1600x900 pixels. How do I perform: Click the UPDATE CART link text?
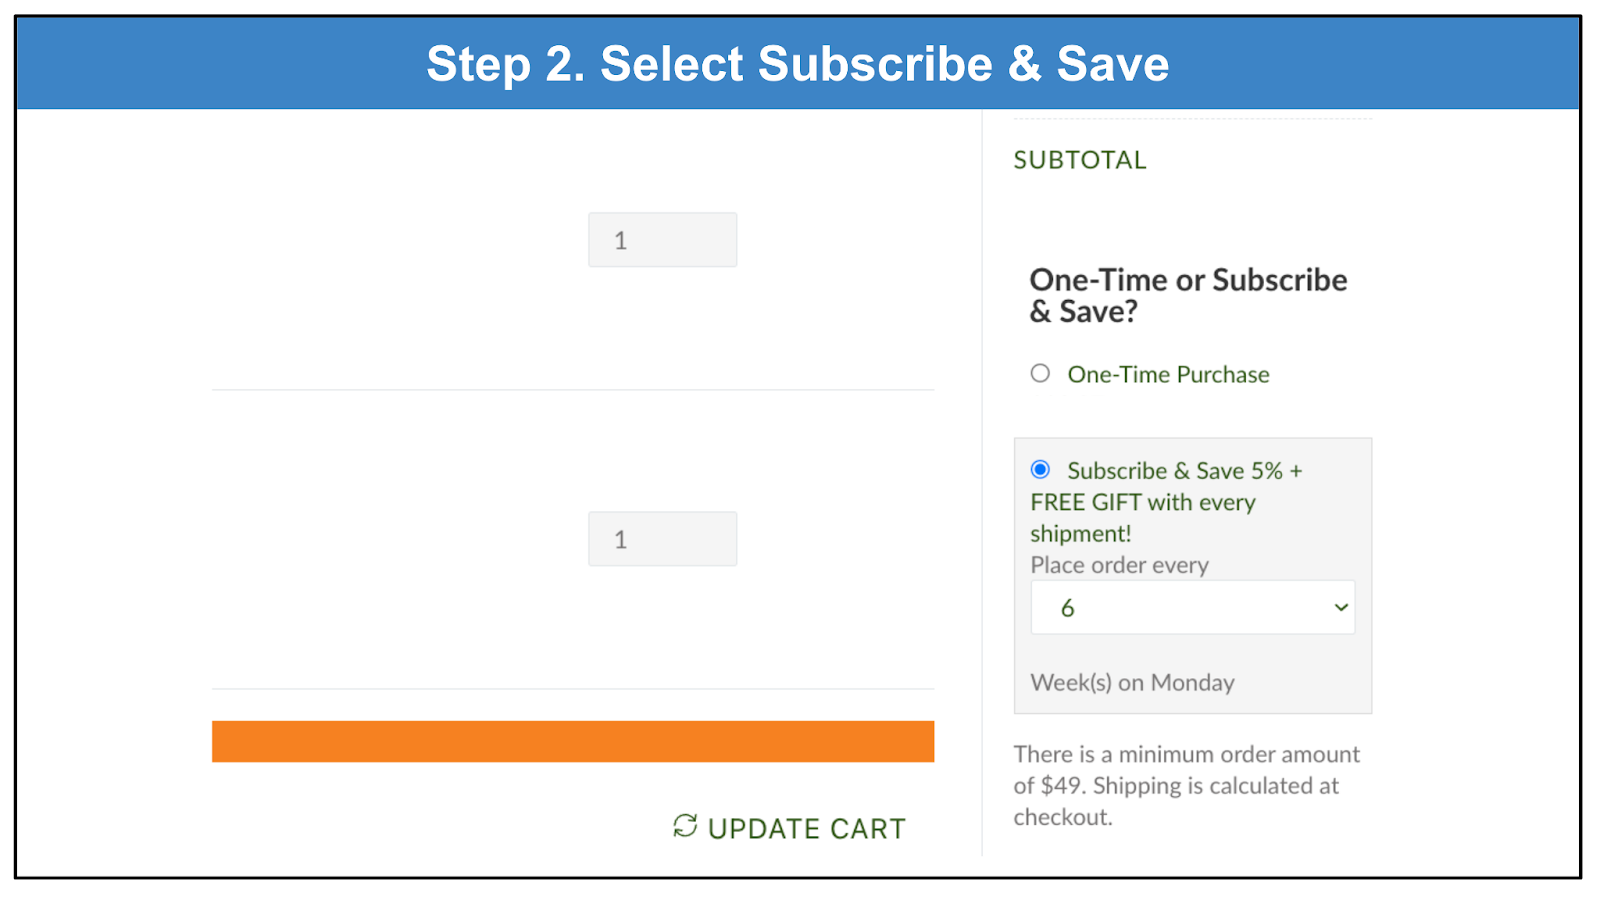(806, 828)
